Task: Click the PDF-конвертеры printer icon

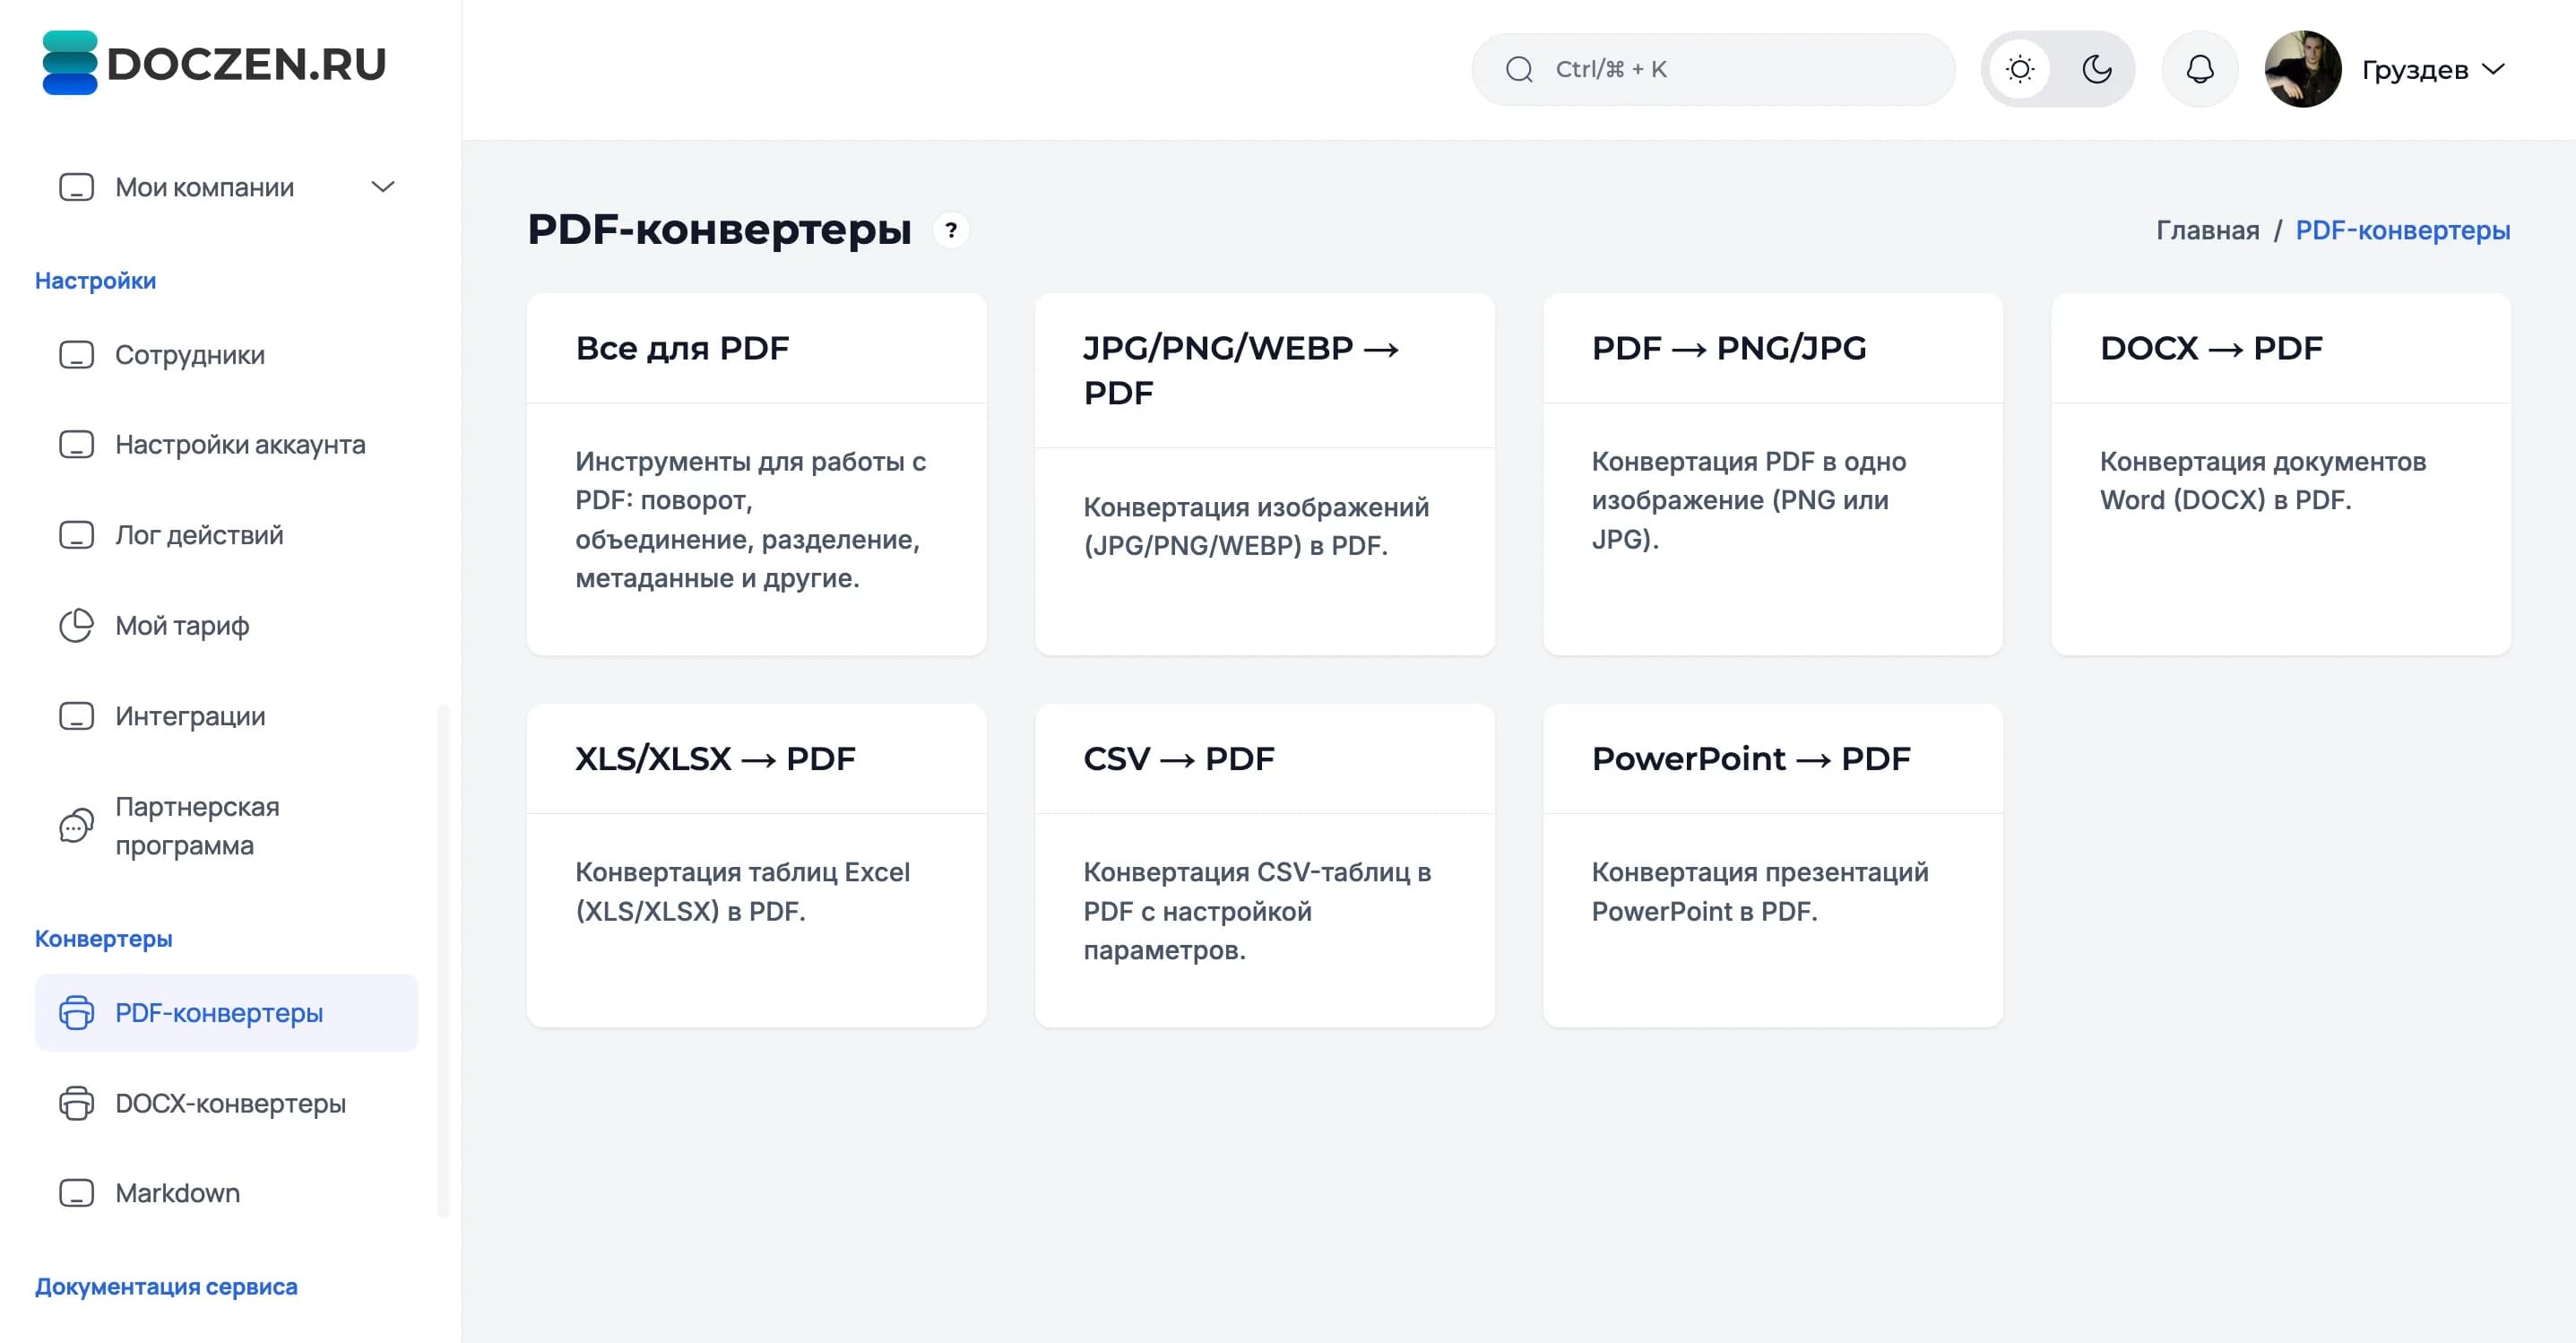Action: (x=76, y=1012)
